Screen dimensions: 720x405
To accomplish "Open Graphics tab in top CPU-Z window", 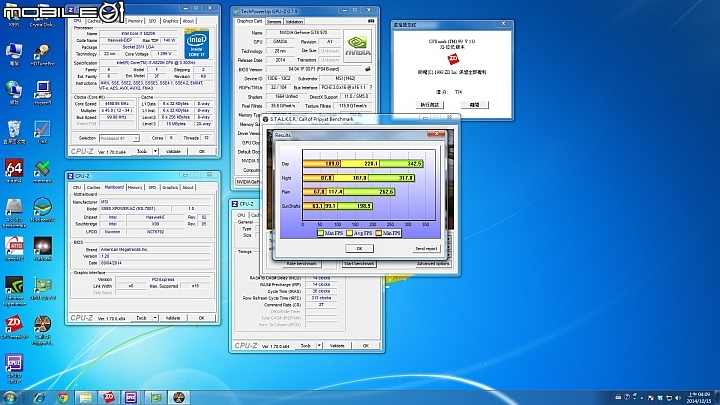I will [x=170, y=21].
